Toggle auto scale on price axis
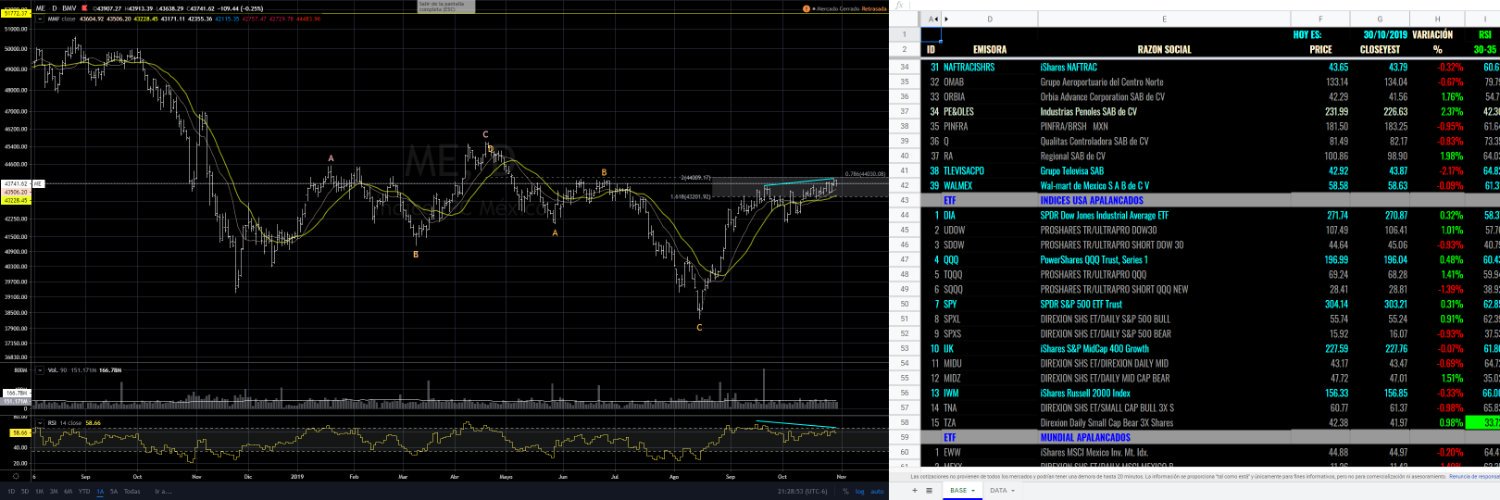 pyautogui.click(x=877, y=491)
